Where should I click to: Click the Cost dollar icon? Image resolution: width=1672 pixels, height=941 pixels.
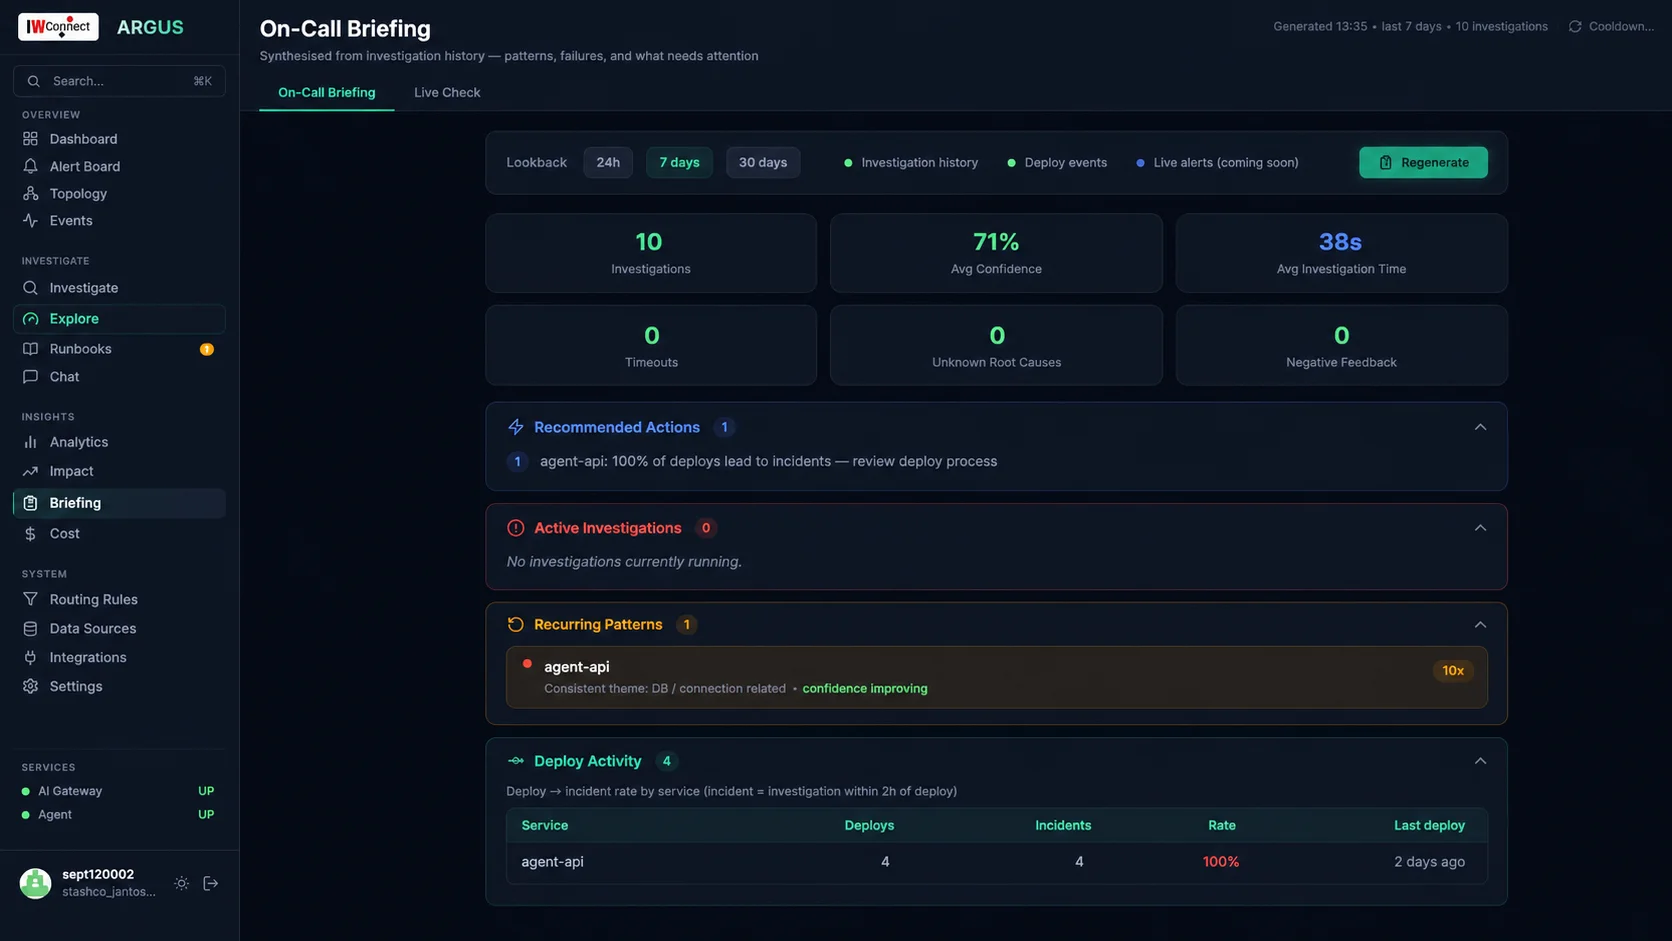(30, 534)
